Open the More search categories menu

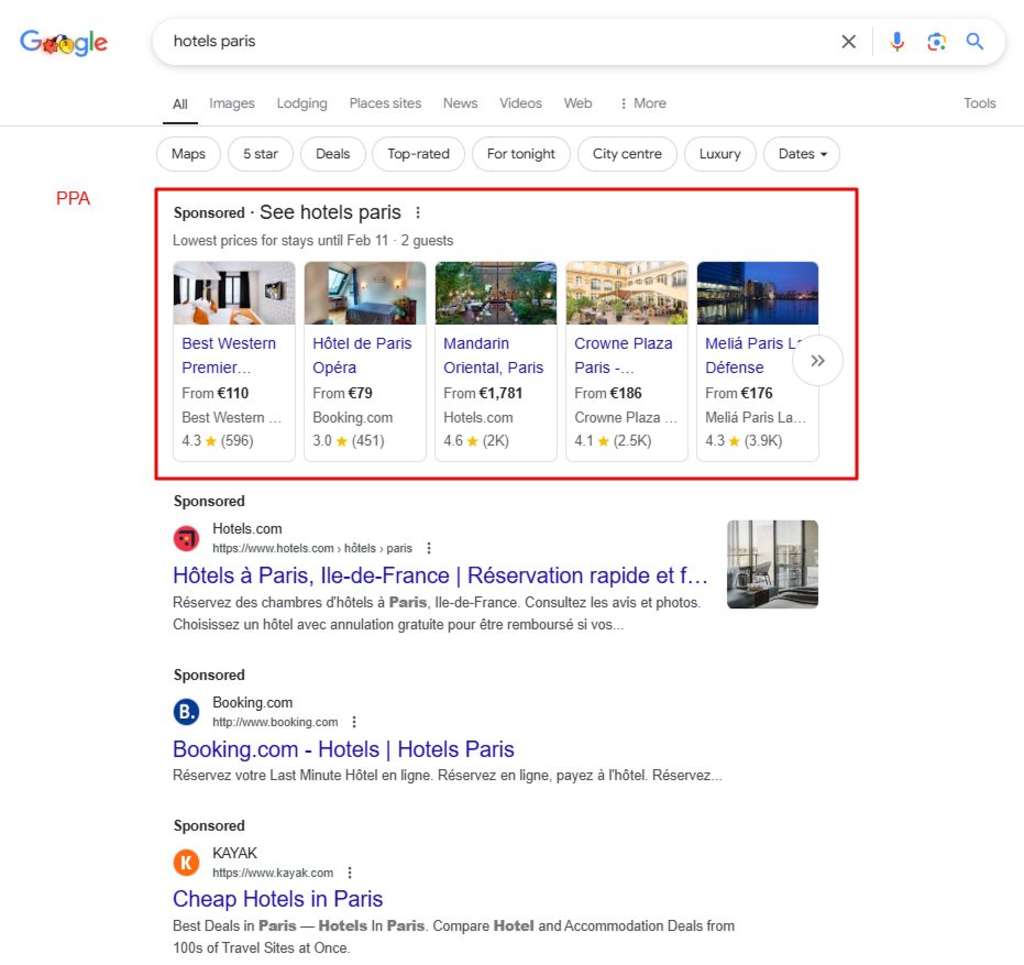point(642,103)
